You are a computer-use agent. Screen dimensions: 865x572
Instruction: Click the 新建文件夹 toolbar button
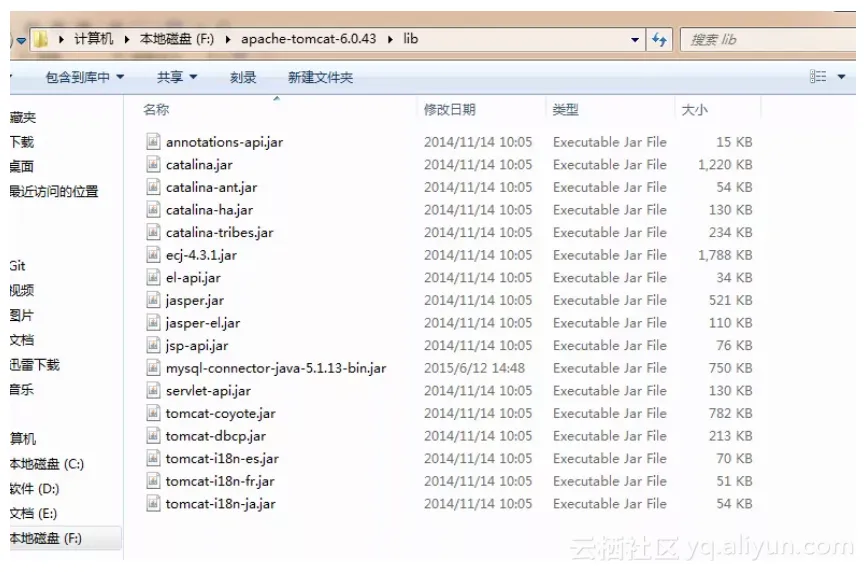tap(320, 77)
